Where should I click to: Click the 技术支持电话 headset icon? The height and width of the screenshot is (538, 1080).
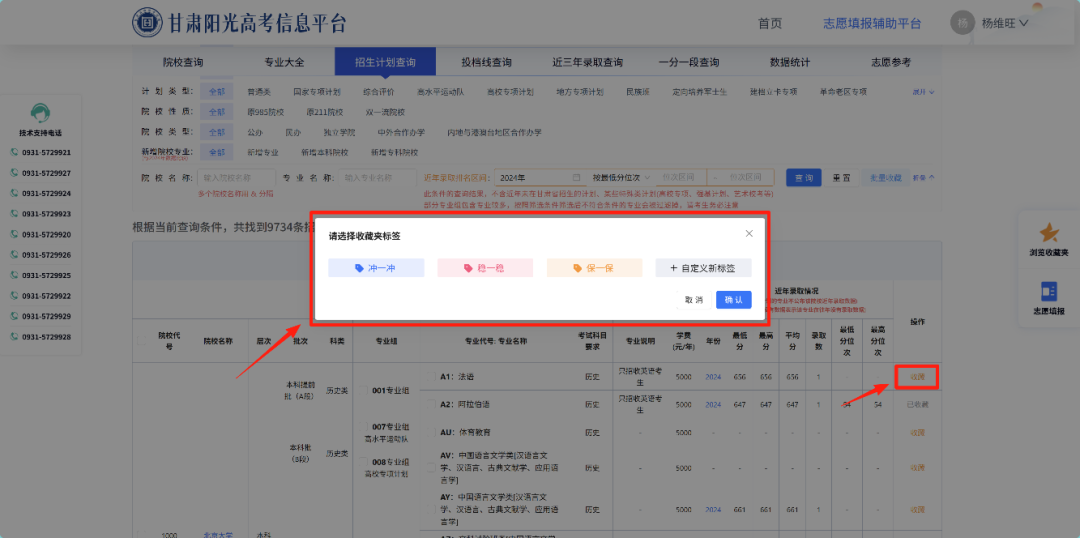coord(40,115)
